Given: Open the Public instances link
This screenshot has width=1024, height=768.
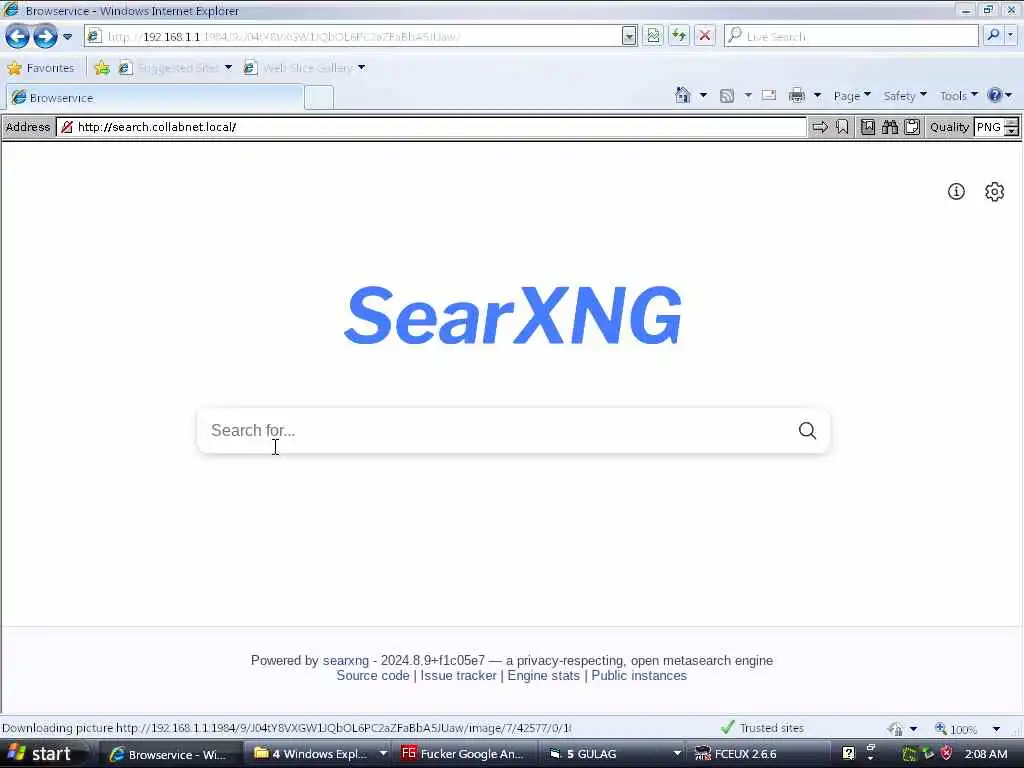Looking at the screenshot, I should click(x=639, y=676).
